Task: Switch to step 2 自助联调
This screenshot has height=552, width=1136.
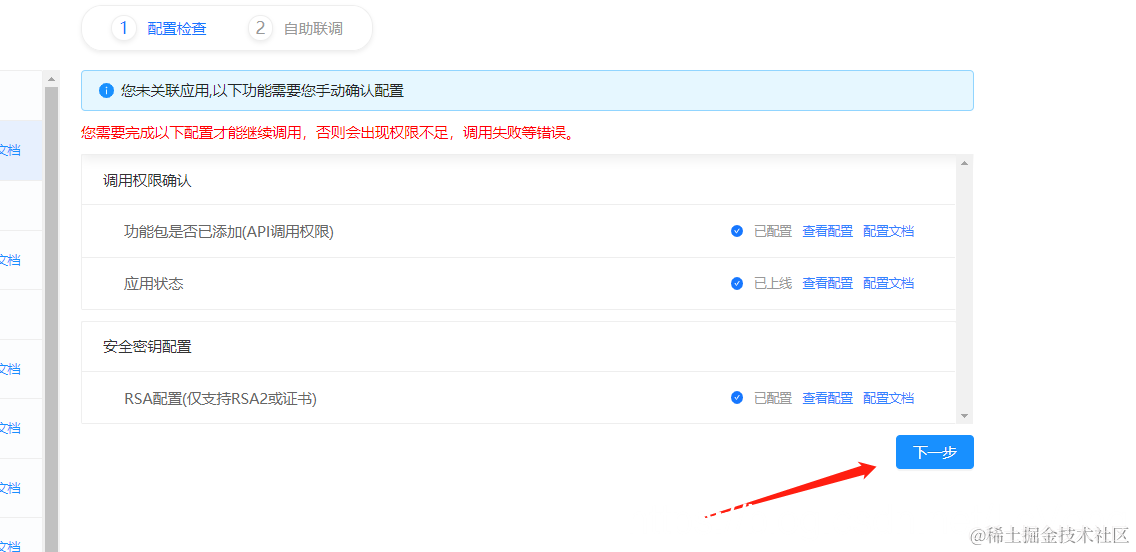Action: pos(296,28)
